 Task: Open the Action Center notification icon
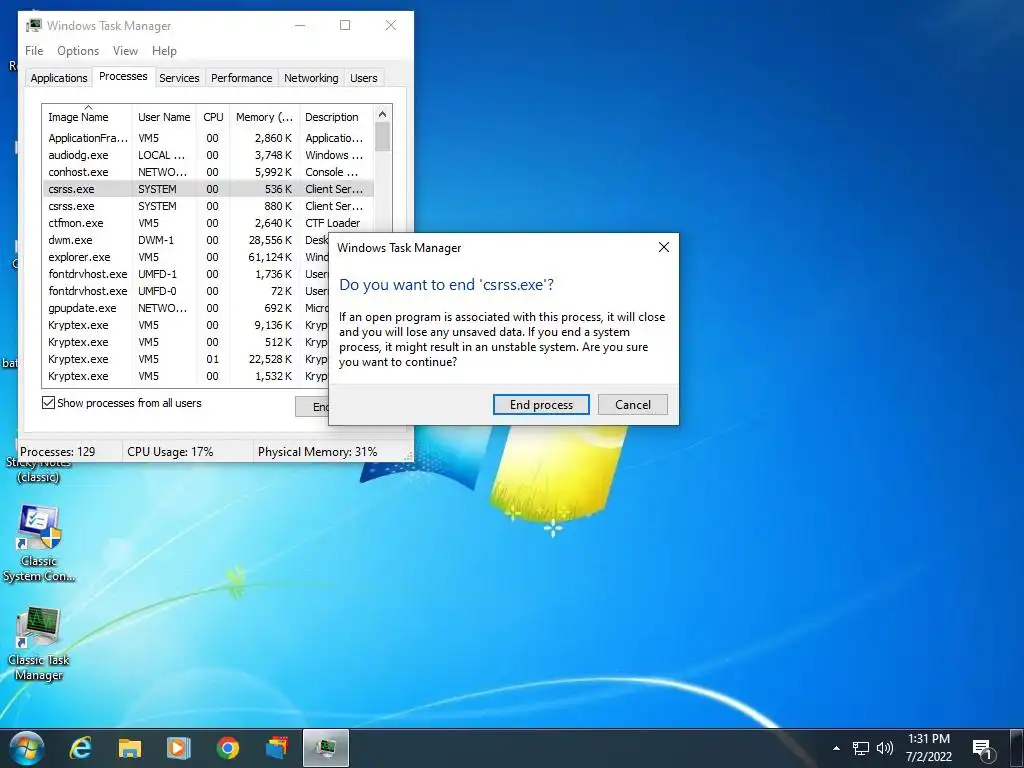983,750
